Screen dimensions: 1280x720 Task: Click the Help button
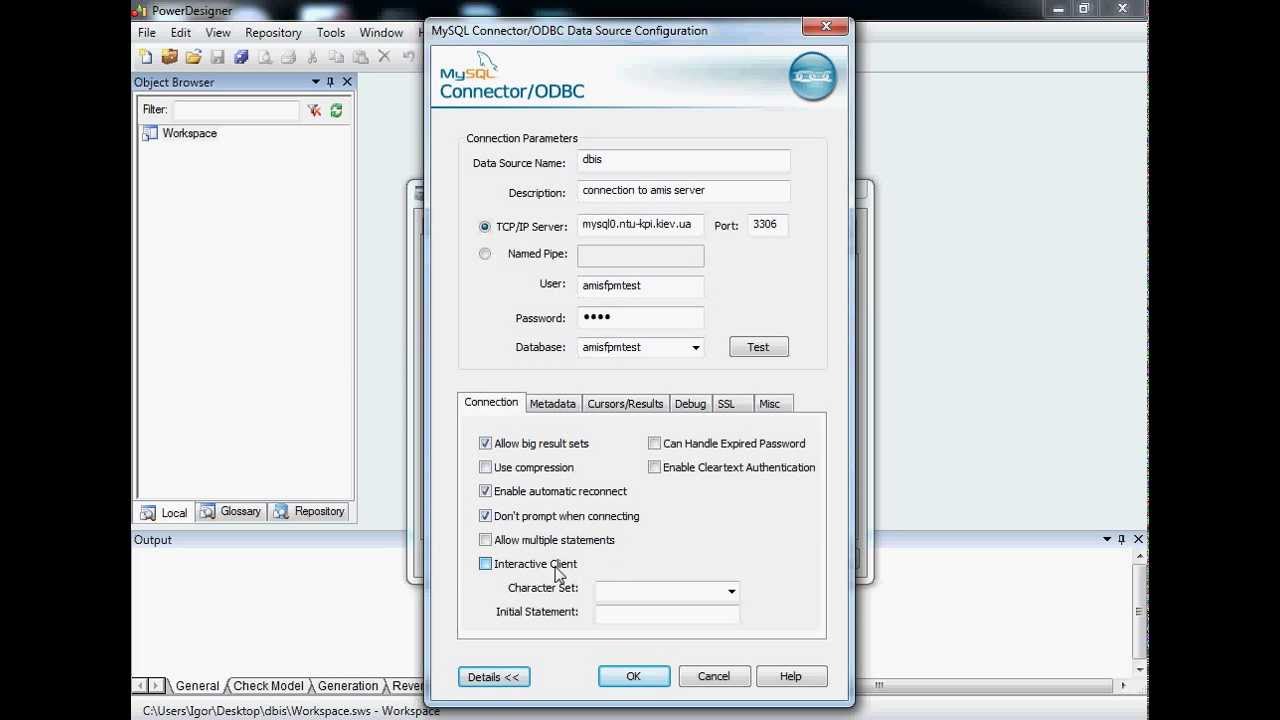[x=791, y=677]
